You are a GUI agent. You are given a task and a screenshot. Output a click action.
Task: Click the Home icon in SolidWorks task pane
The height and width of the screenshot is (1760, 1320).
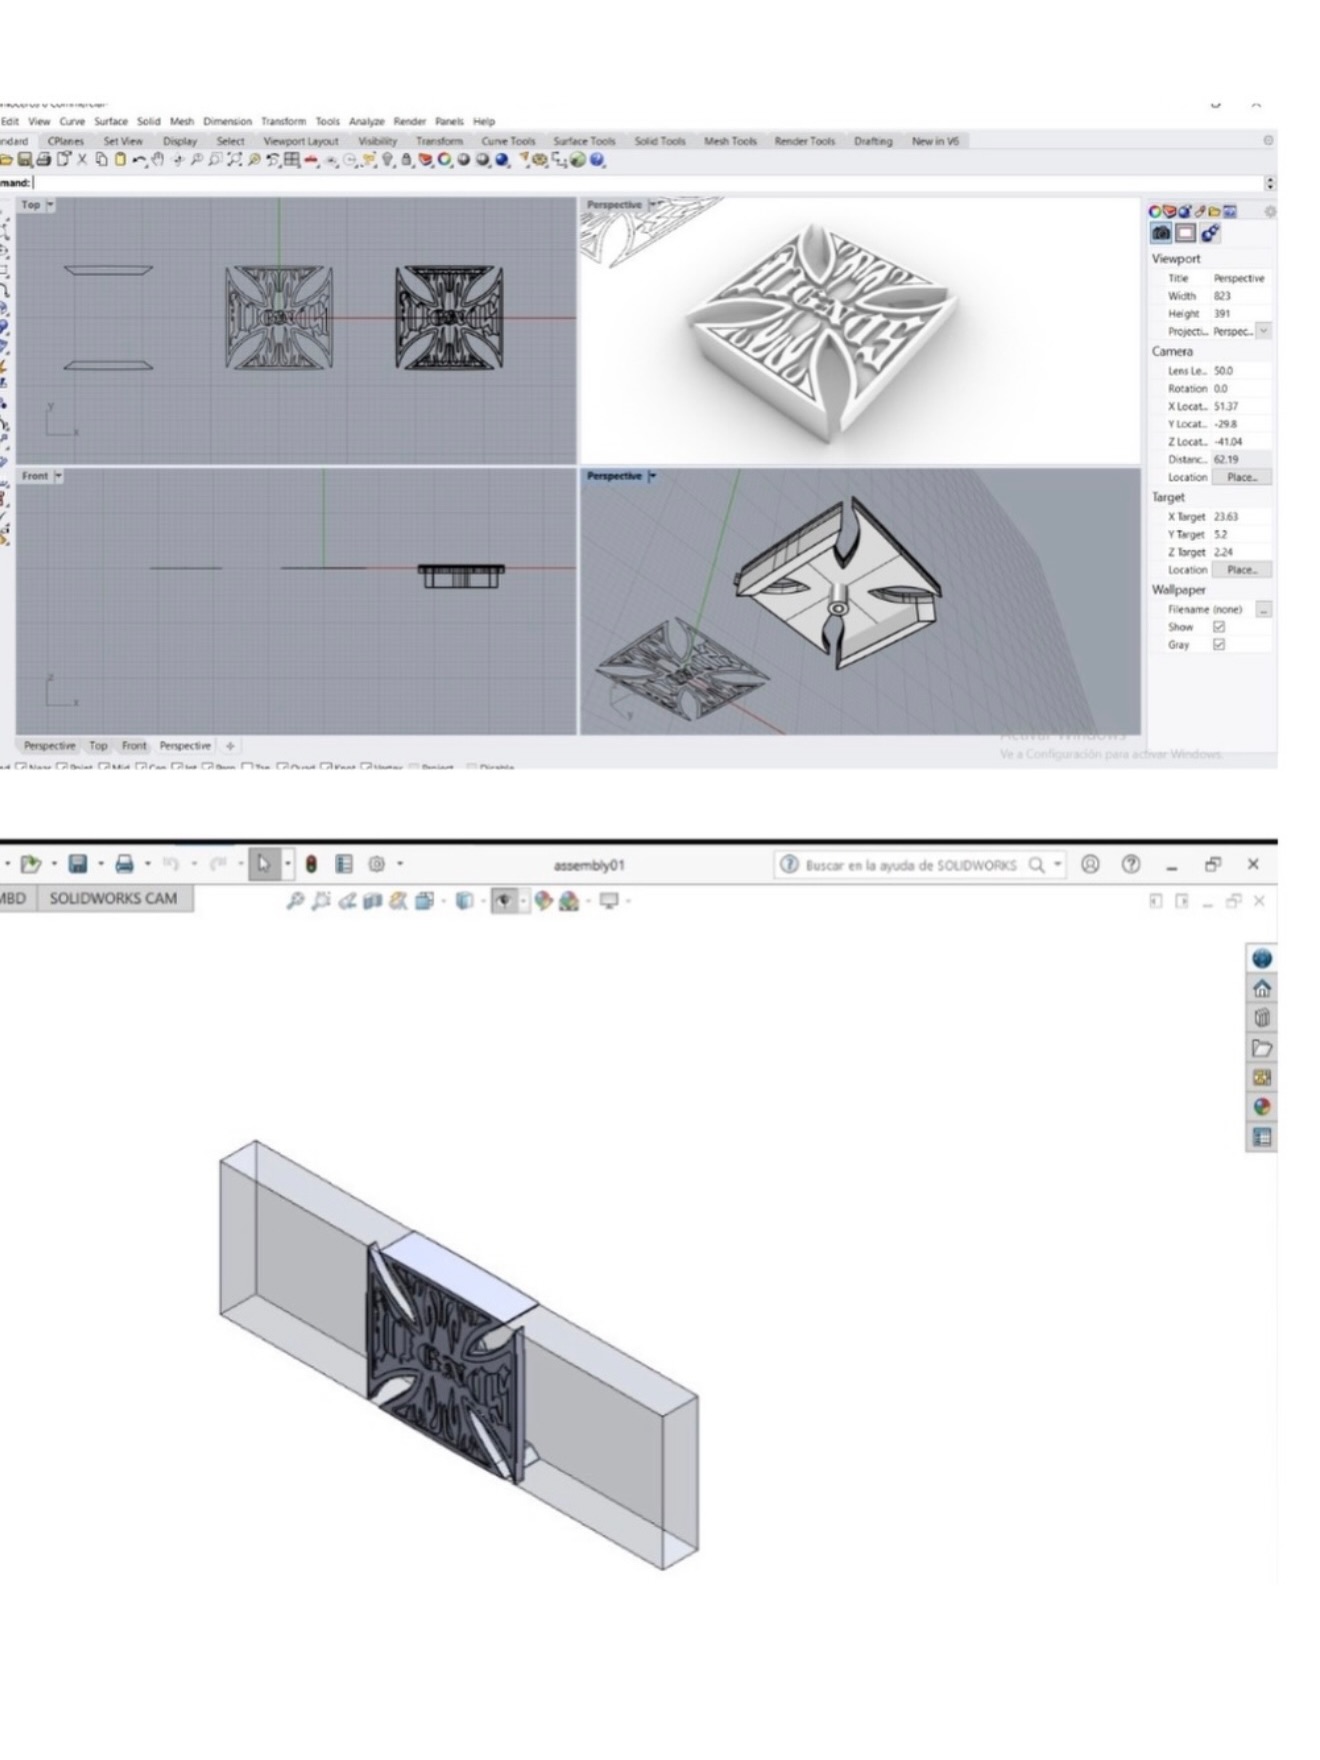1262,989
